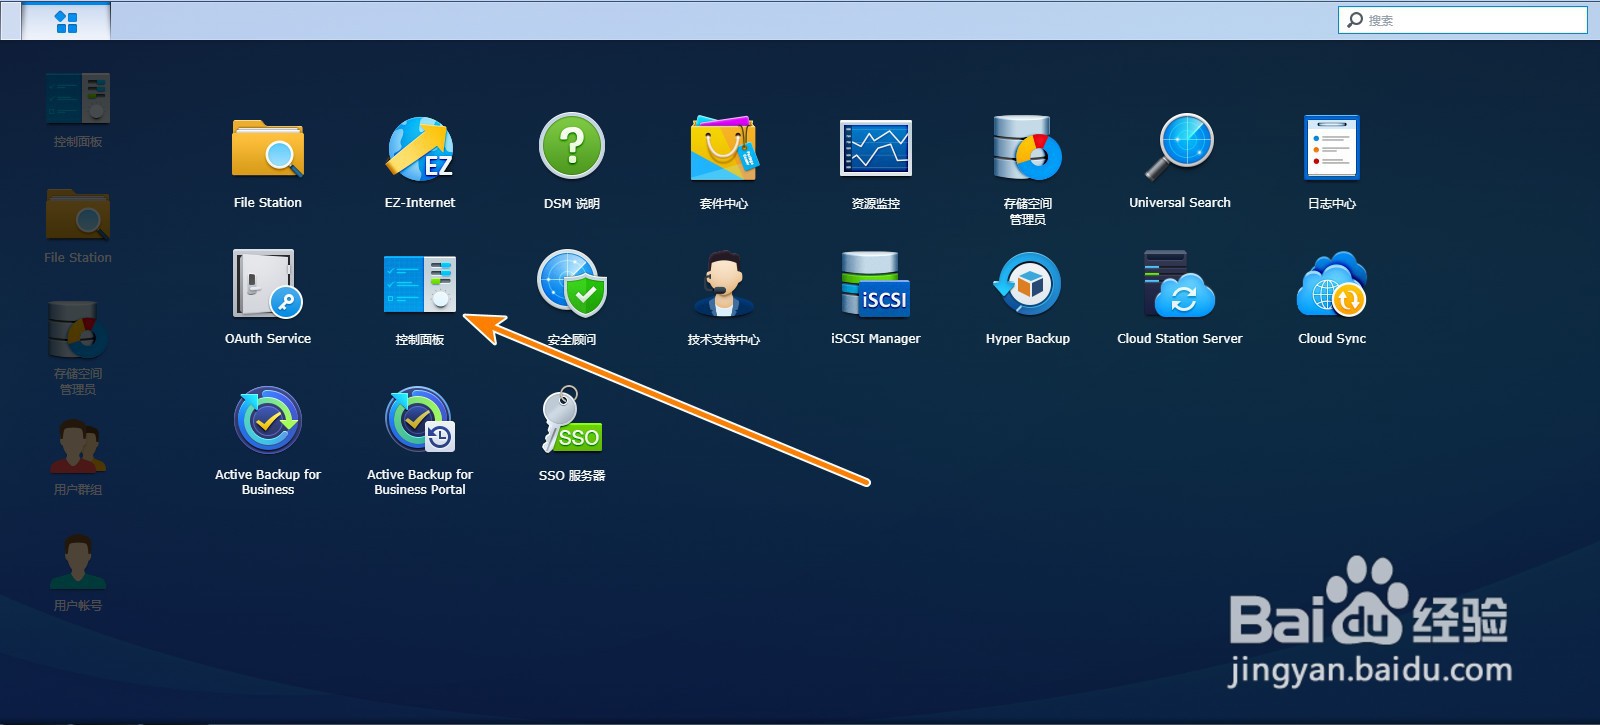
Task: Open Cloud Sync app
Action: point(1332,284)
